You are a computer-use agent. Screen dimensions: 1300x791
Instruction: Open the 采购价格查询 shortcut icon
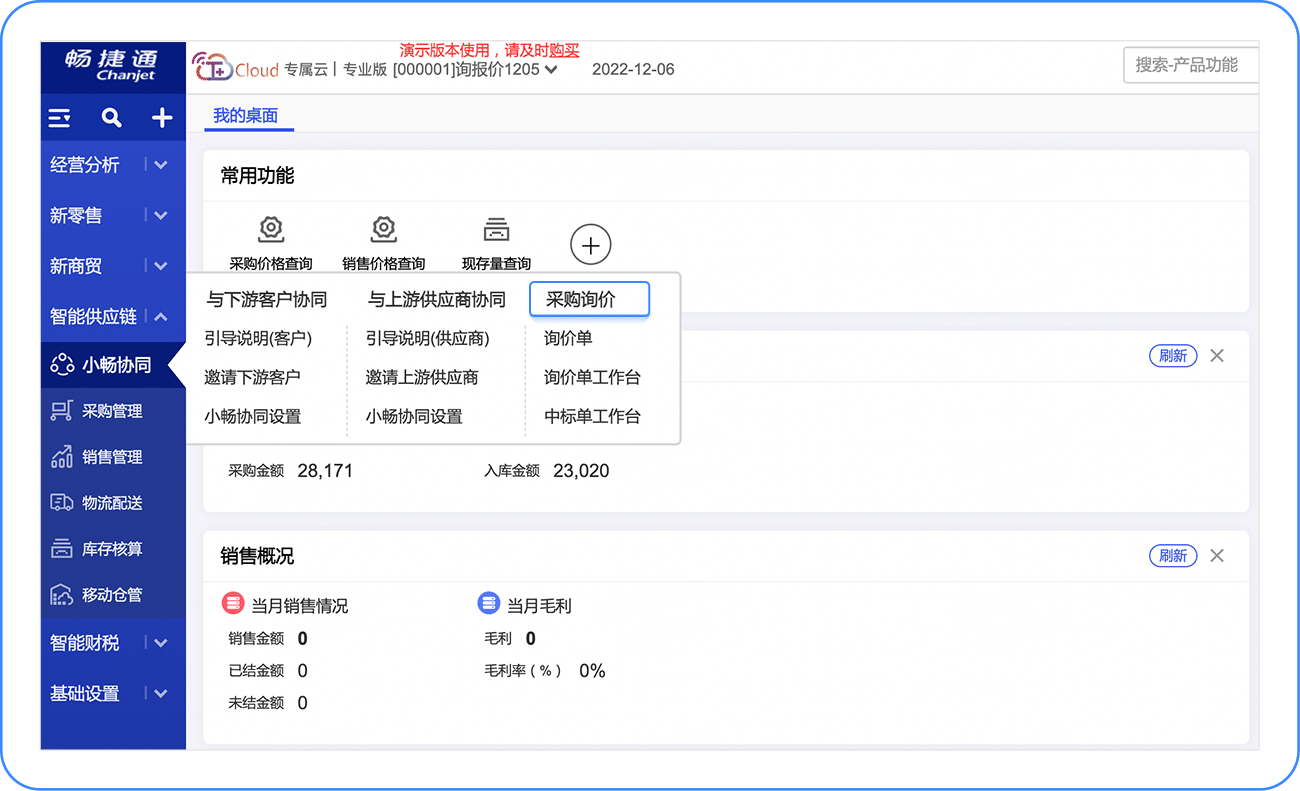pos(271,230)
